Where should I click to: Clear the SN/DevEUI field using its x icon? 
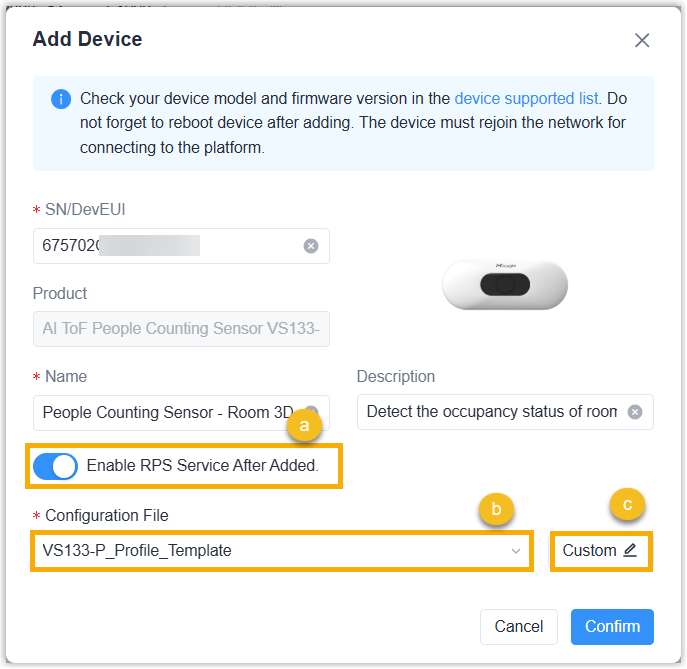point(311,246)
